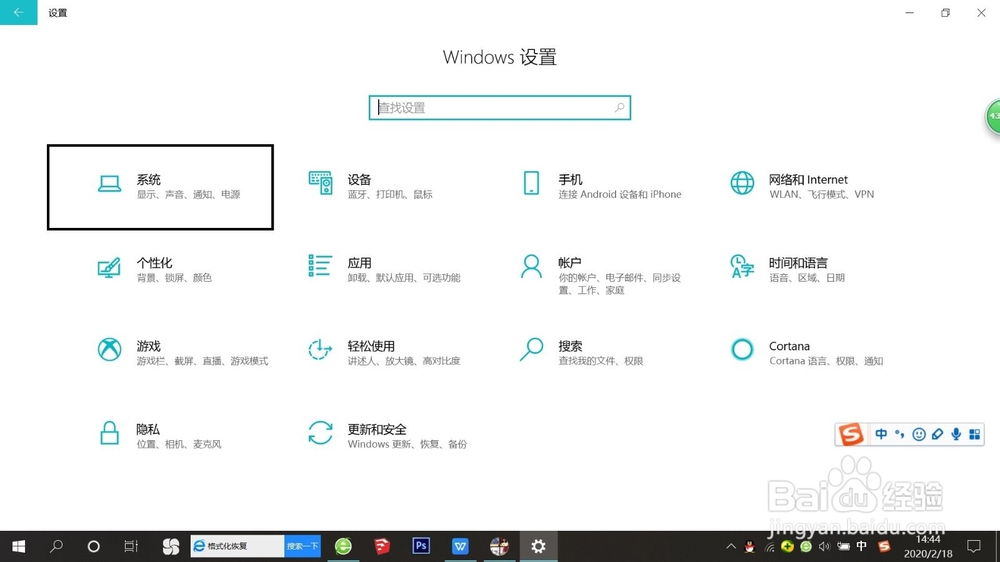Expand hidden system tray icons
Screen dimensions: 1000x562
(x=731, y=546)
